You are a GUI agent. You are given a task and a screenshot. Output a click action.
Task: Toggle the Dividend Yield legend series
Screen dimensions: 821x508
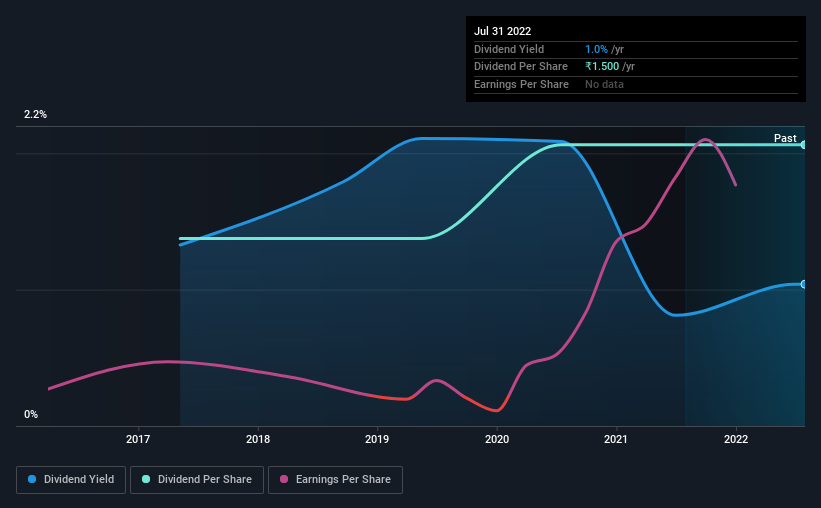[70, 479]
